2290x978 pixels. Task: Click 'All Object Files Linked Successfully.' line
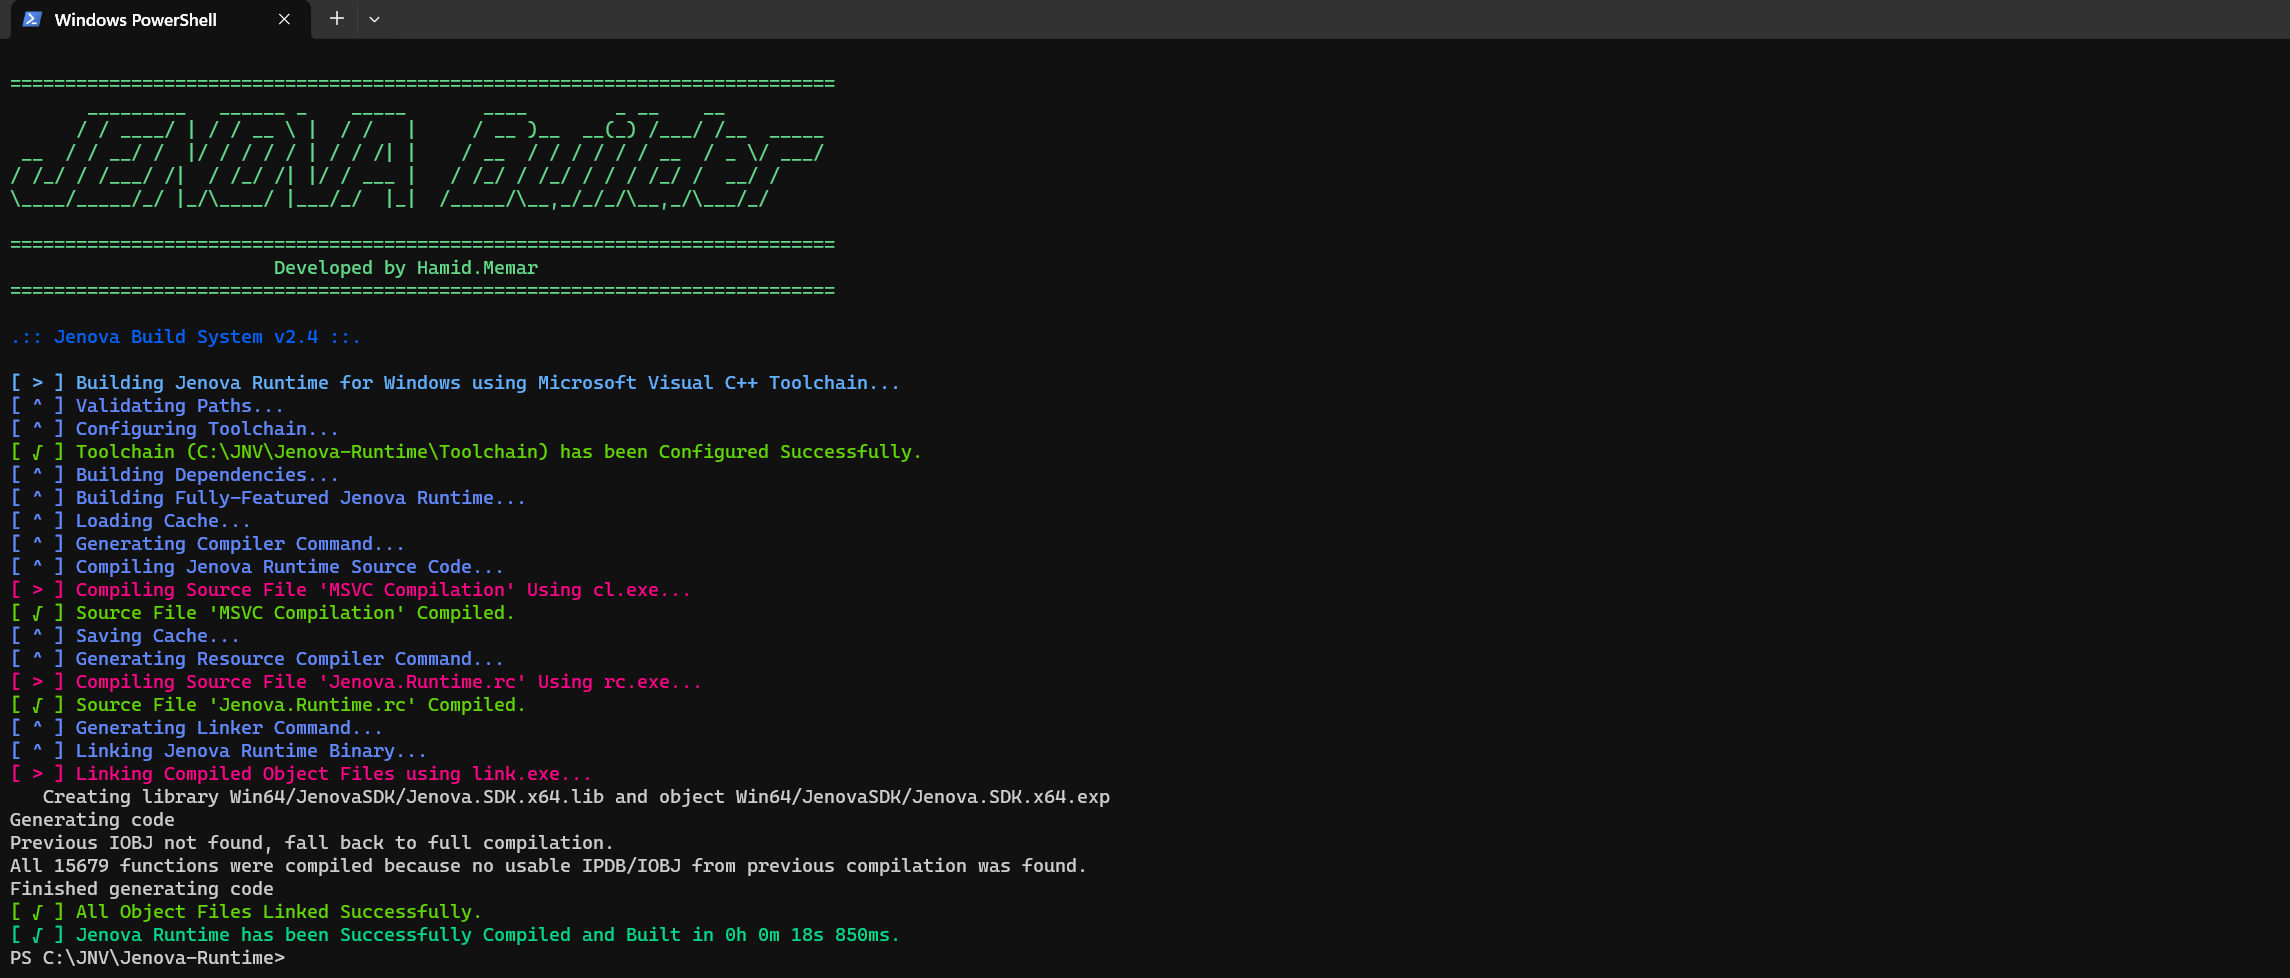(x=246, y=912)
